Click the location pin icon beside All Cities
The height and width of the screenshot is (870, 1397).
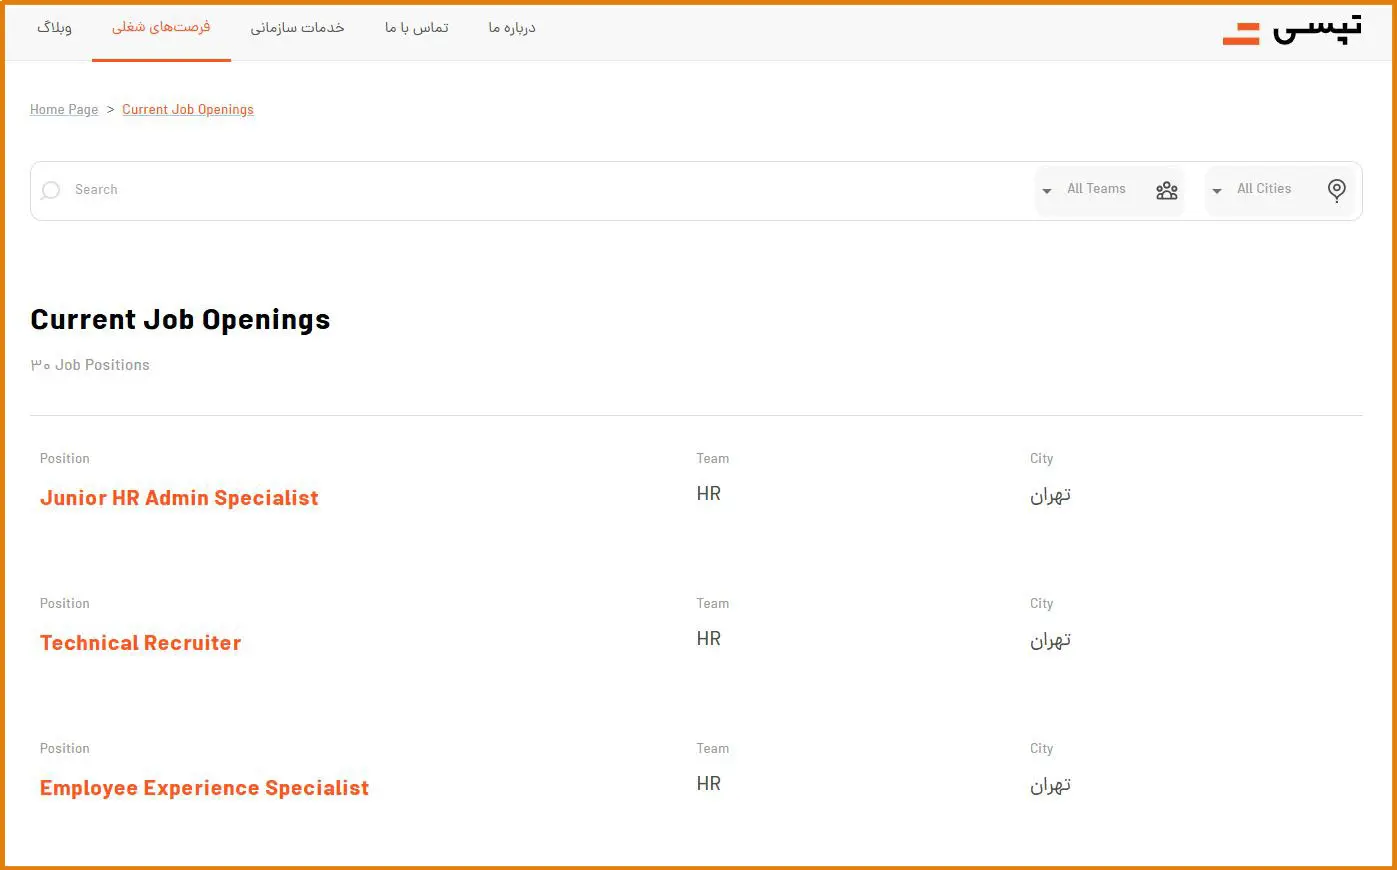coord(1336,190)
